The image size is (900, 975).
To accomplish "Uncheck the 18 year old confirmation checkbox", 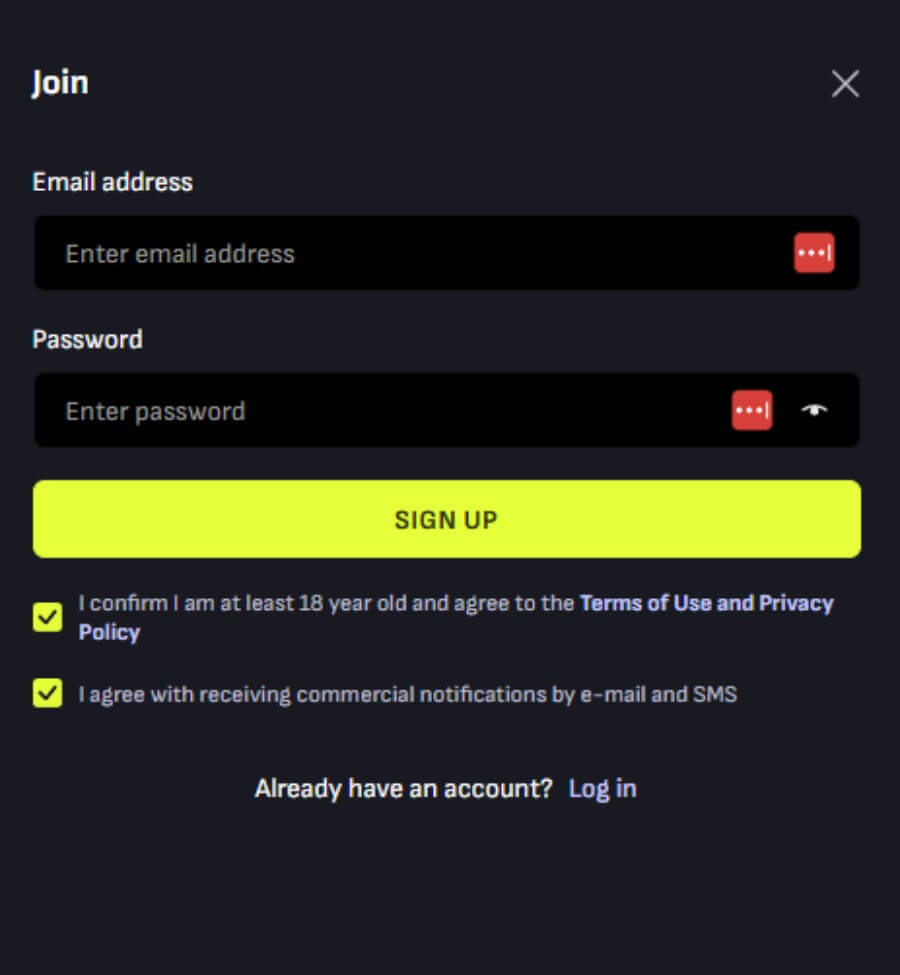I will [47, 617].
